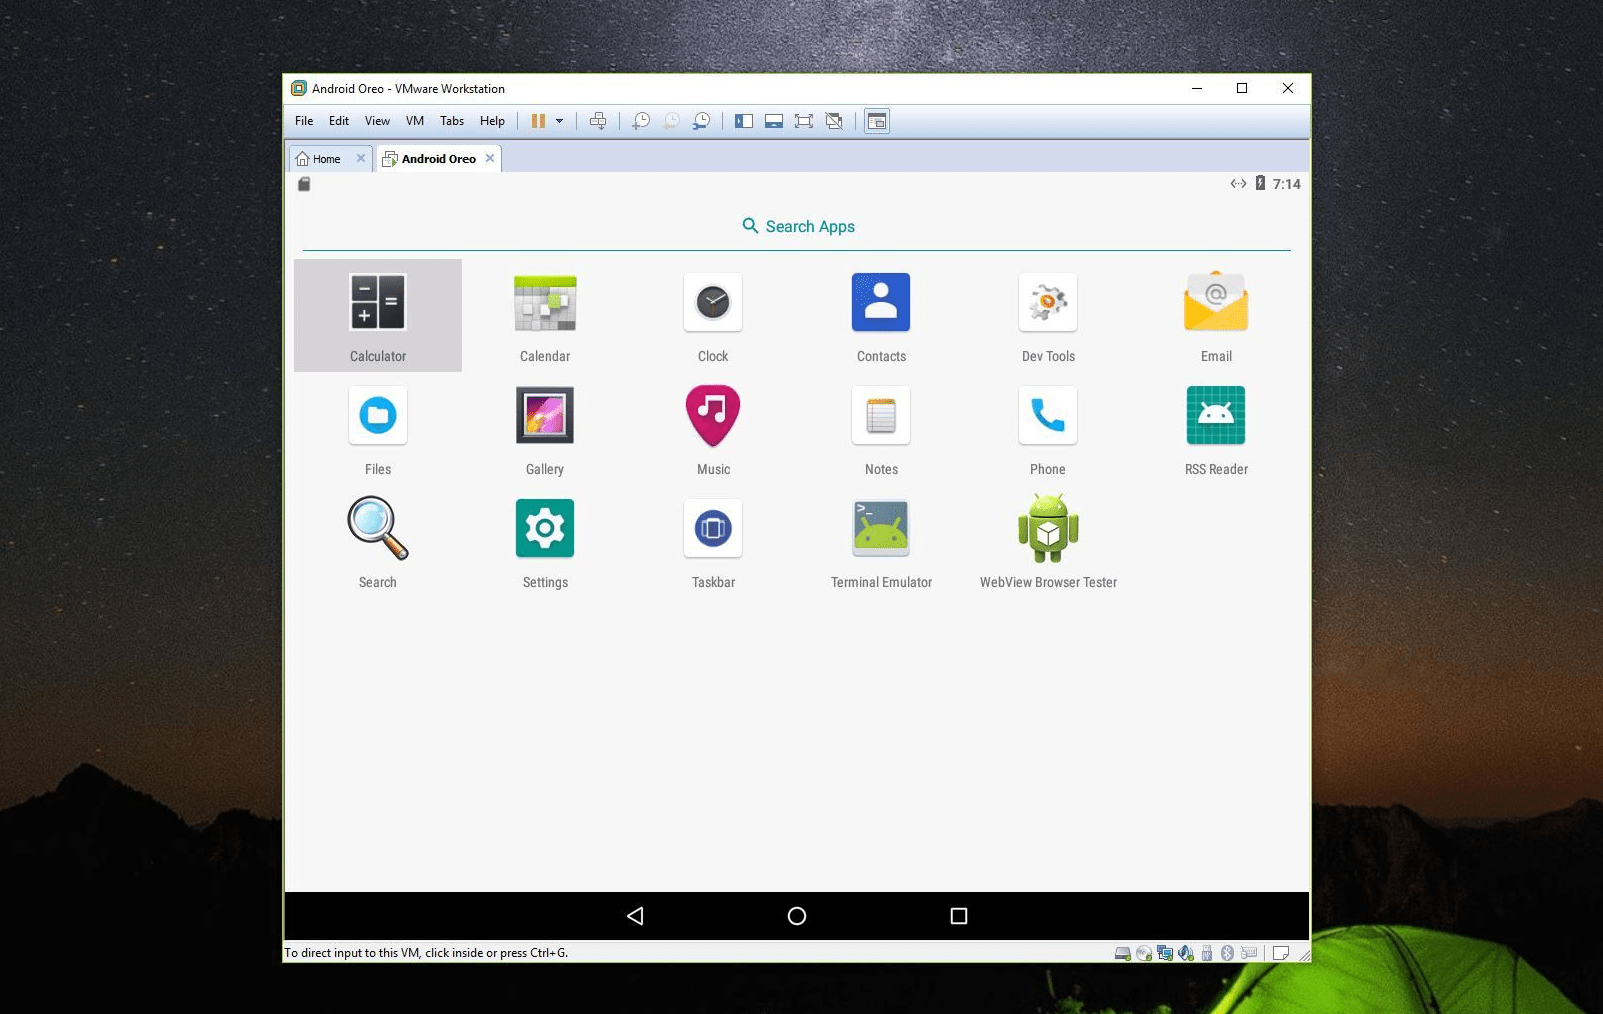
Task: Enter full screen mode
Action: tap(804, 121)
